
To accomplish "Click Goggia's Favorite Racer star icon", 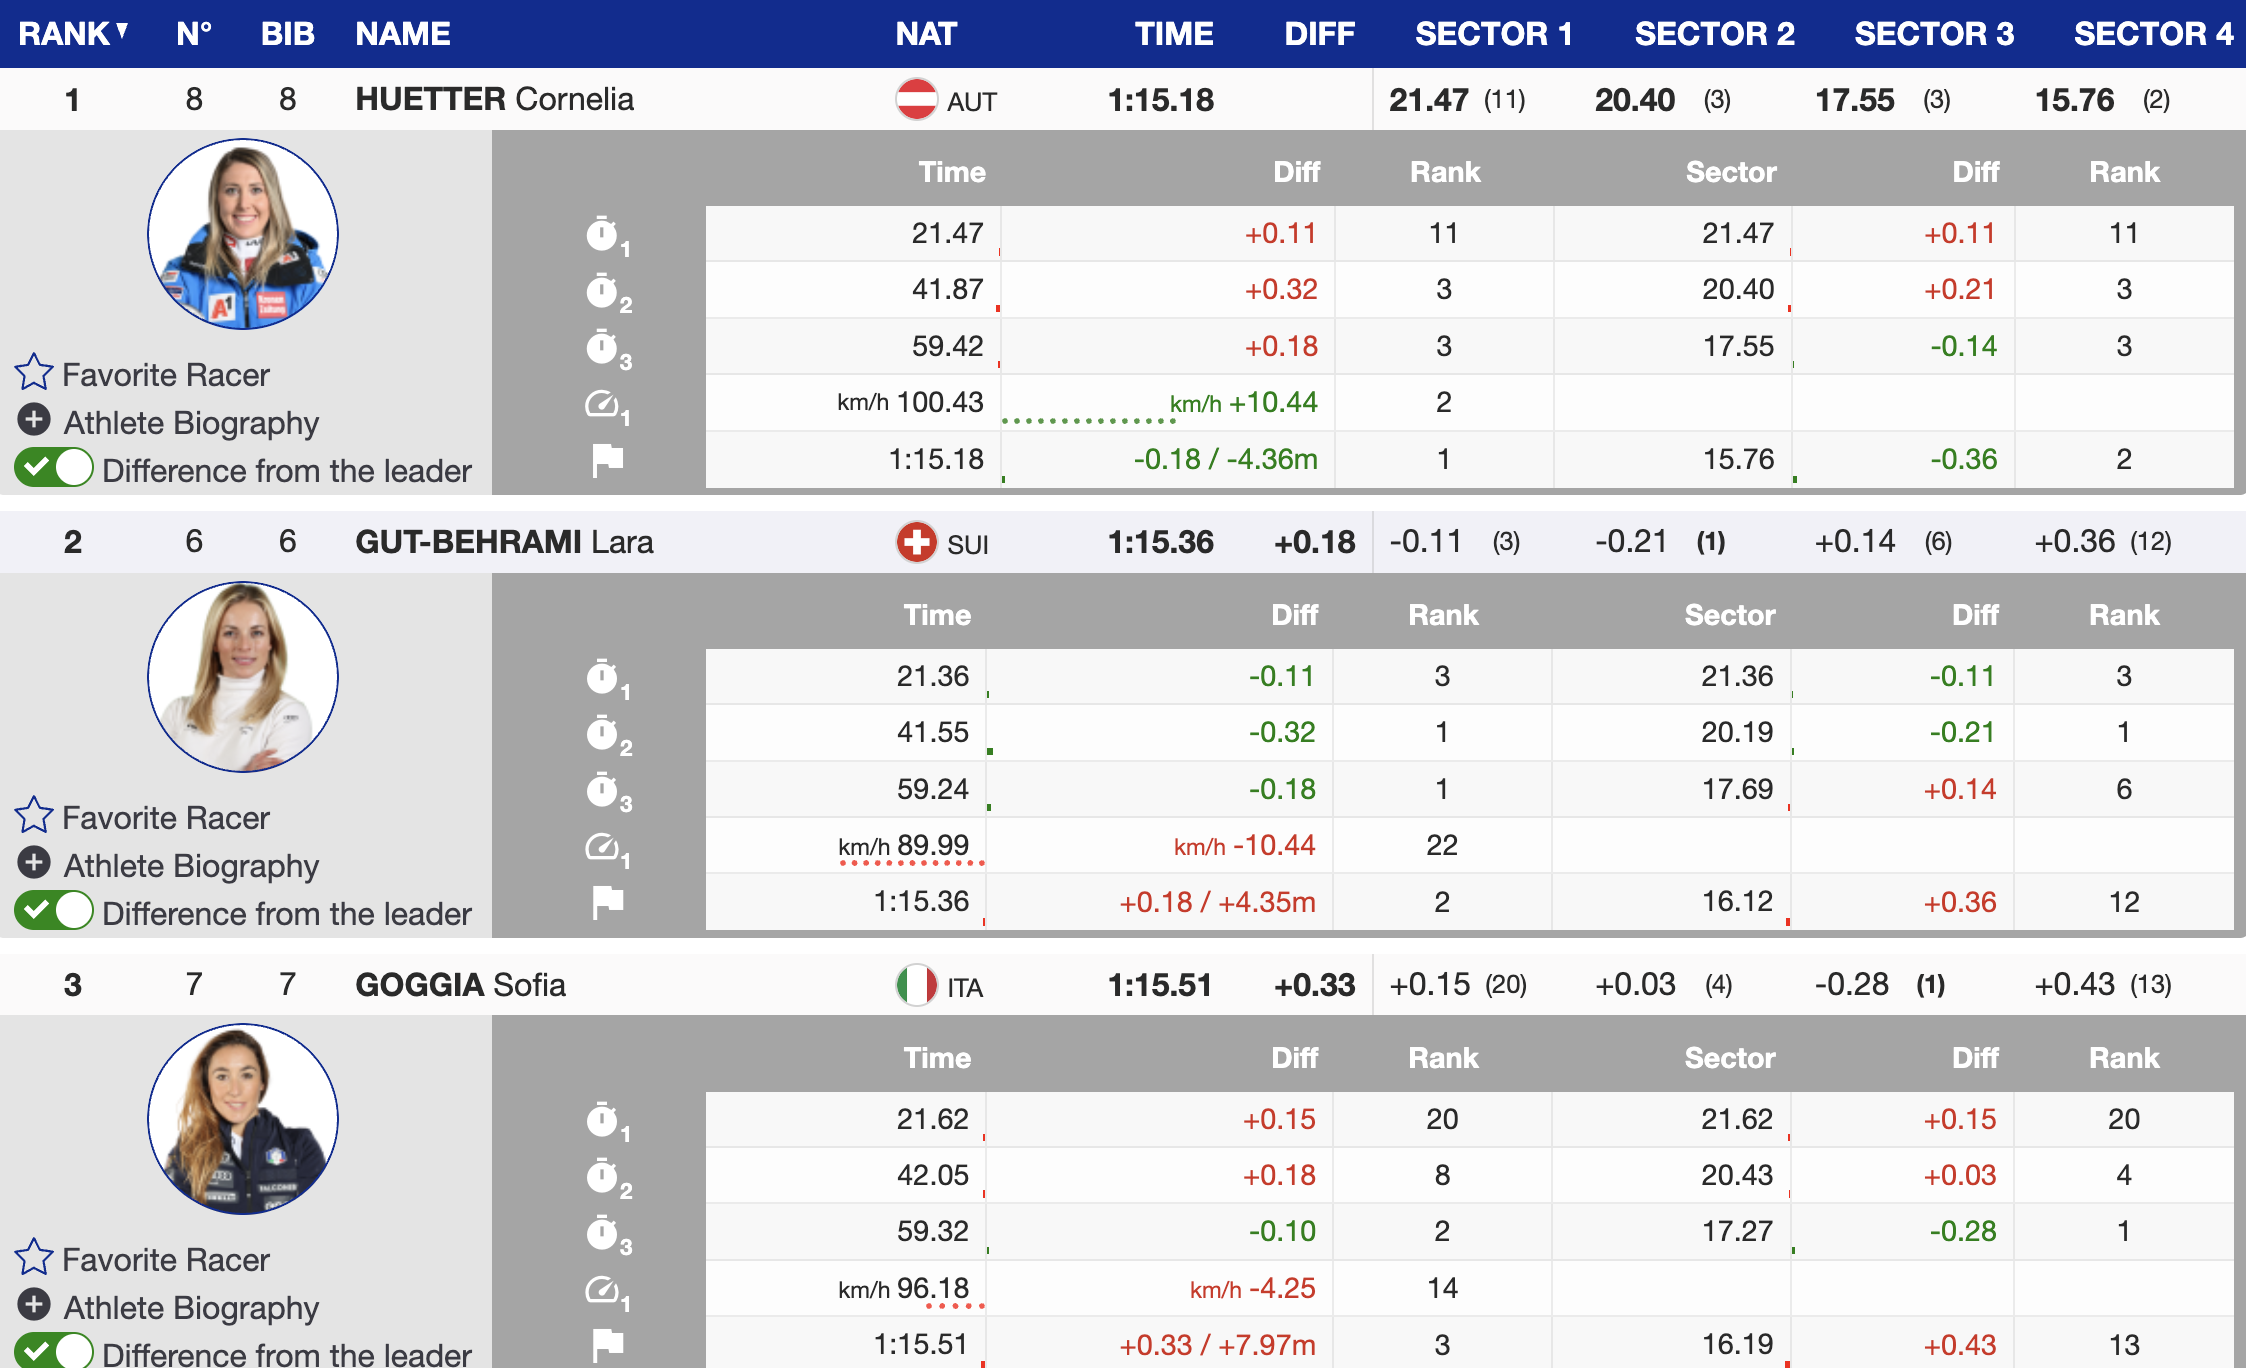I will point(33,1257).
